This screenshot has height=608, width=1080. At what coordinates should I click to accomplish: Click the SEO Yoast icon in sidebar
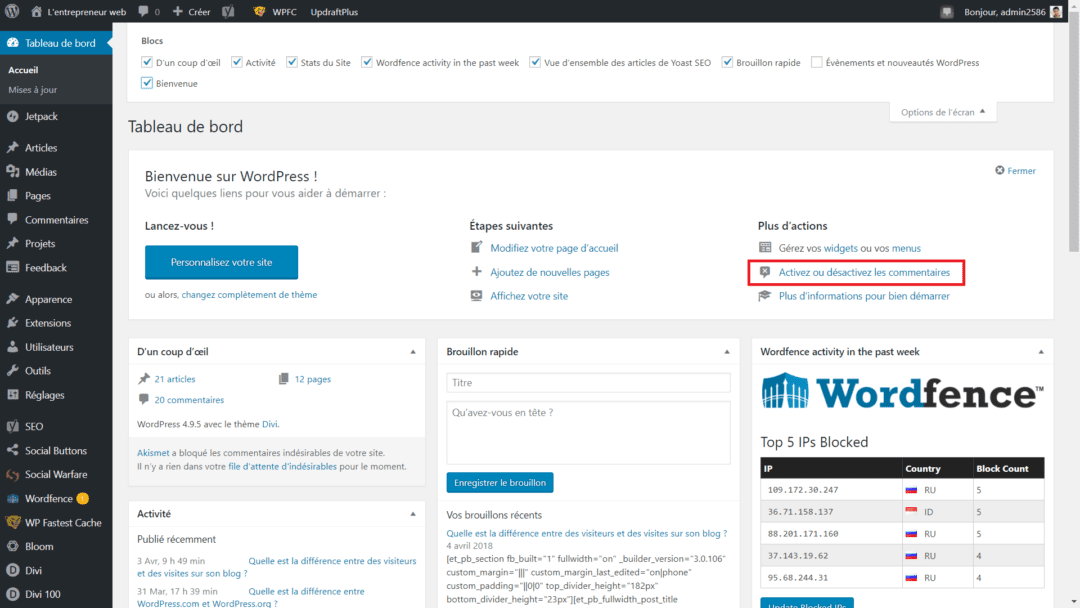(x=12, y=426)
